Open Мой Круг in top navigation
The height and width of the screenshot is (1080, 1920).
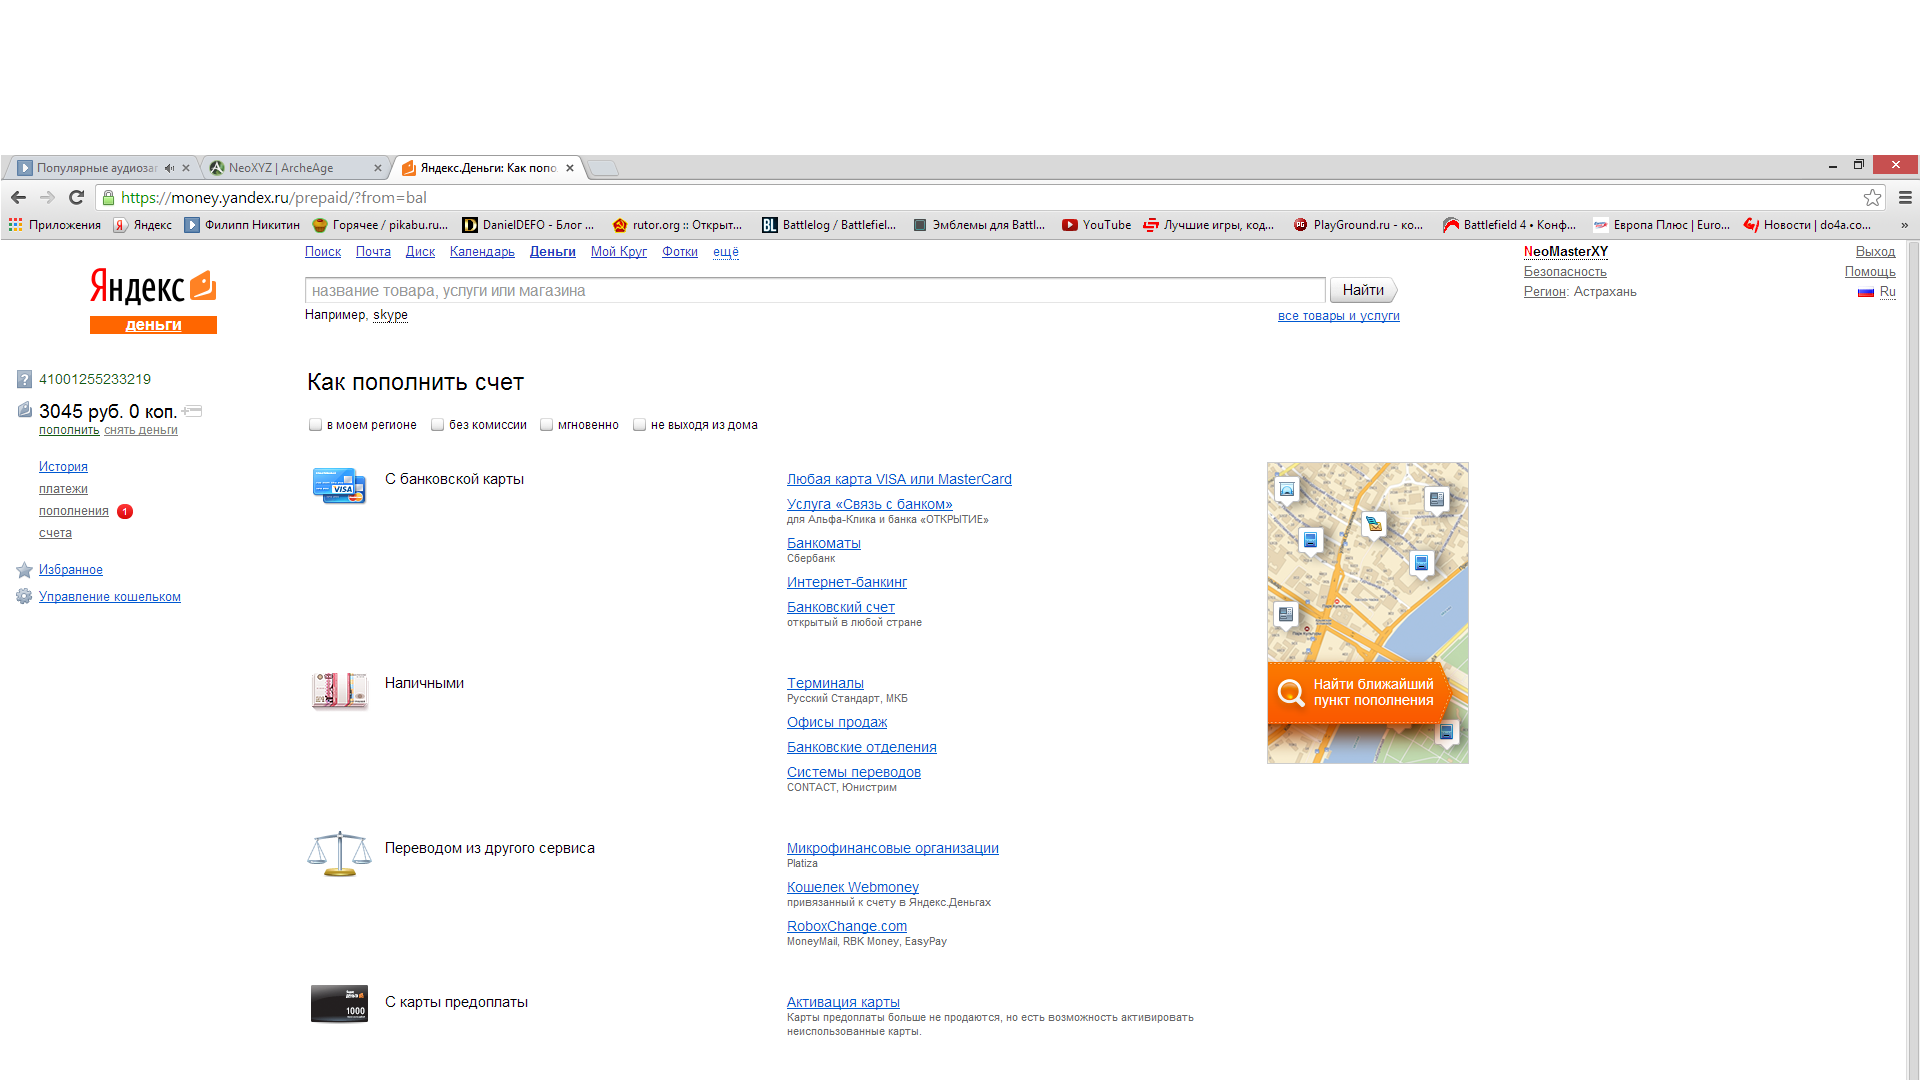619,252
